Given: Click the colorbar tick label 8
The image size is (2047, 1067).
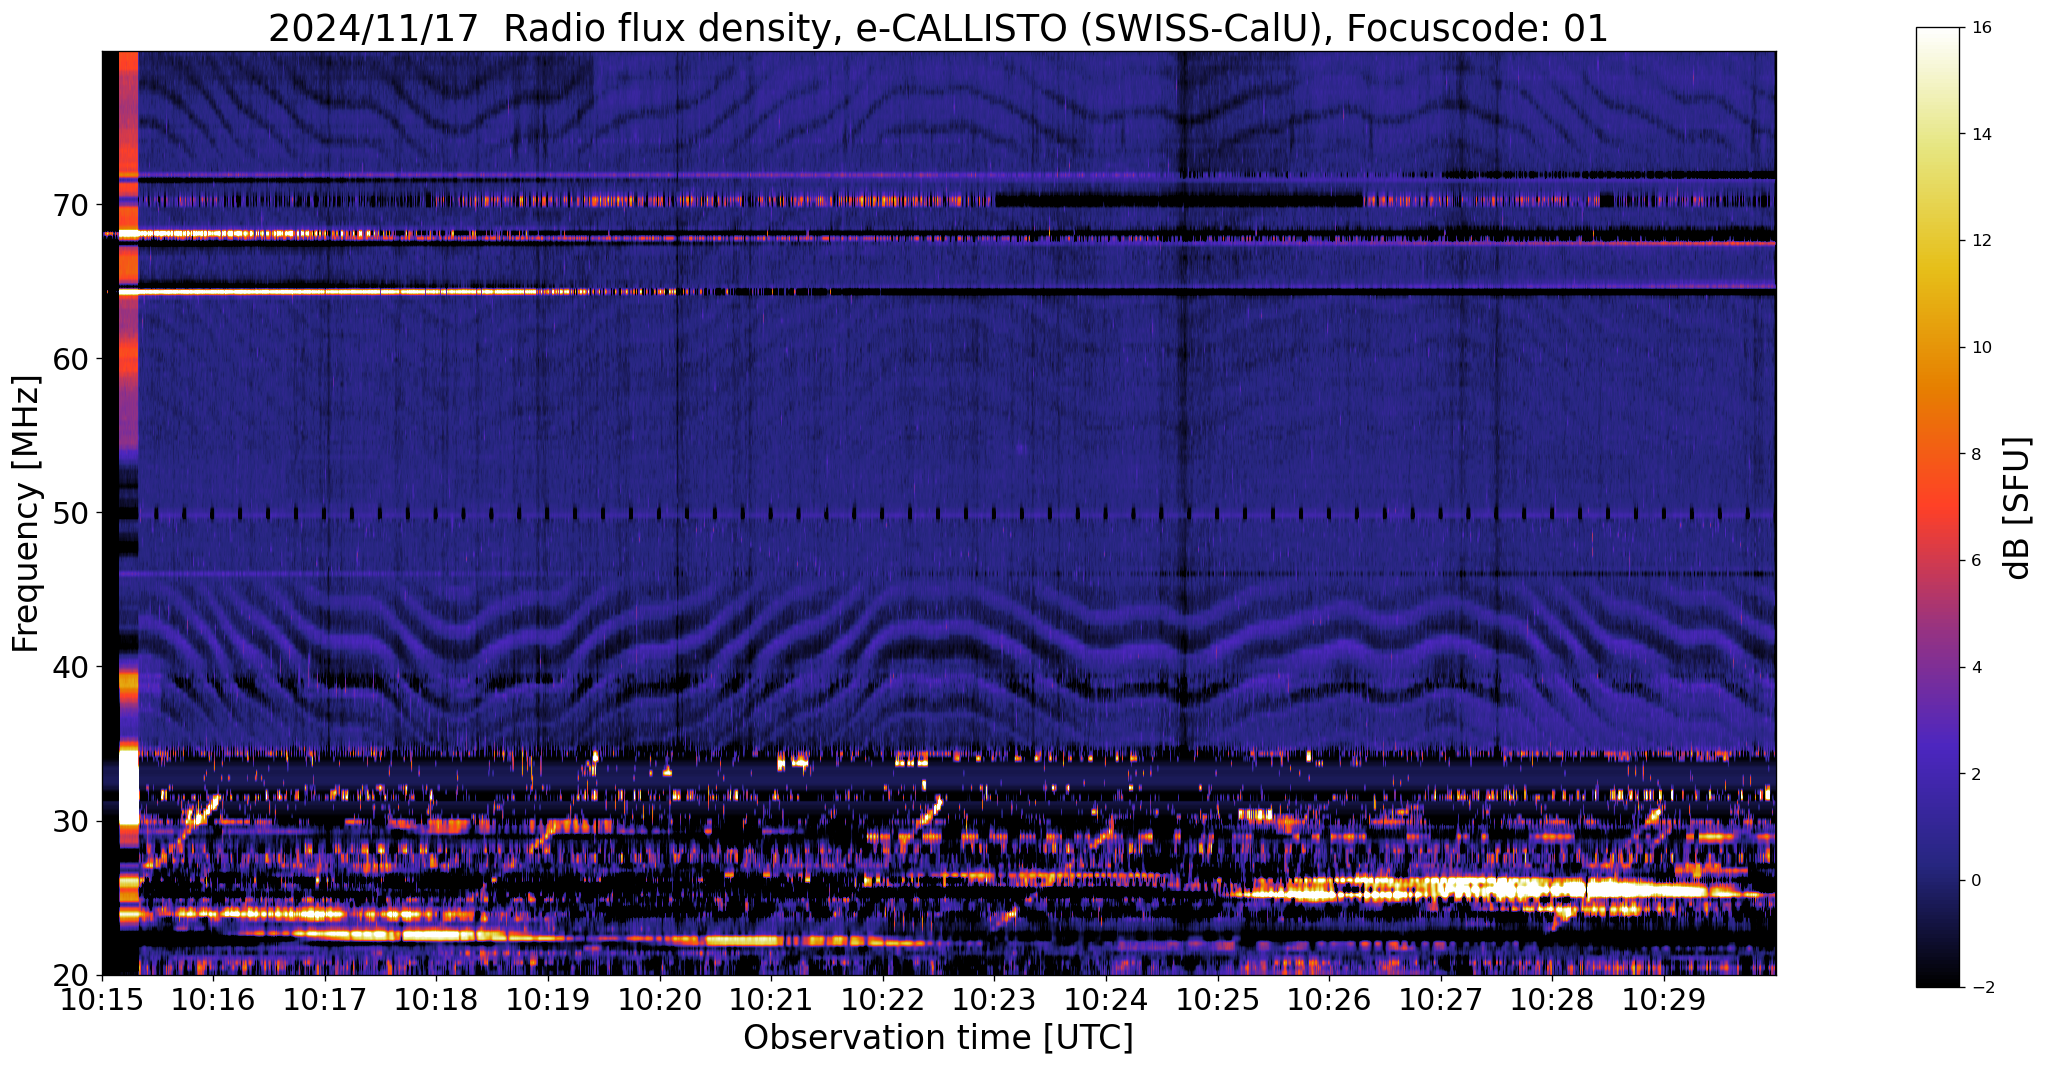Looking at the screenshot, I should (x=1978, y=455).
